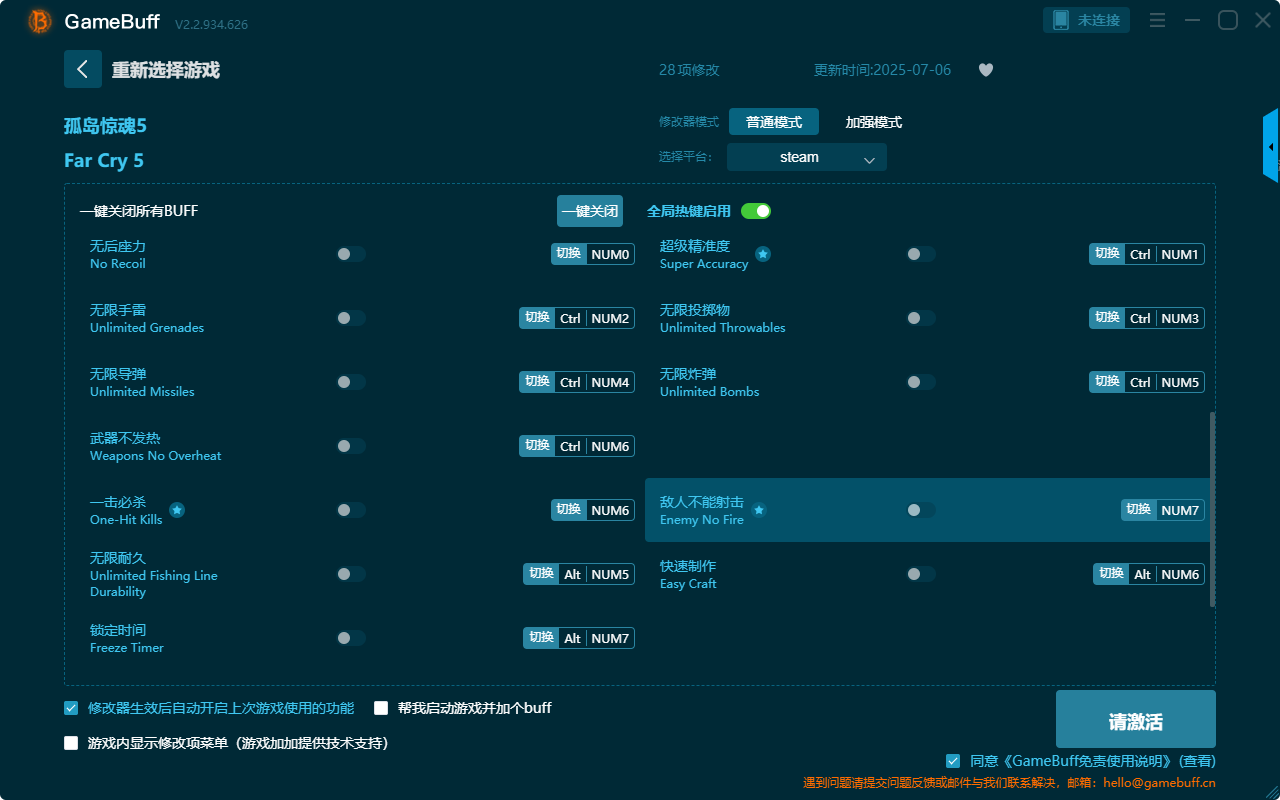This screenshot has width=1280, height=800.
Task: Click the star beside One-Hit Kills
Action: 176,509
